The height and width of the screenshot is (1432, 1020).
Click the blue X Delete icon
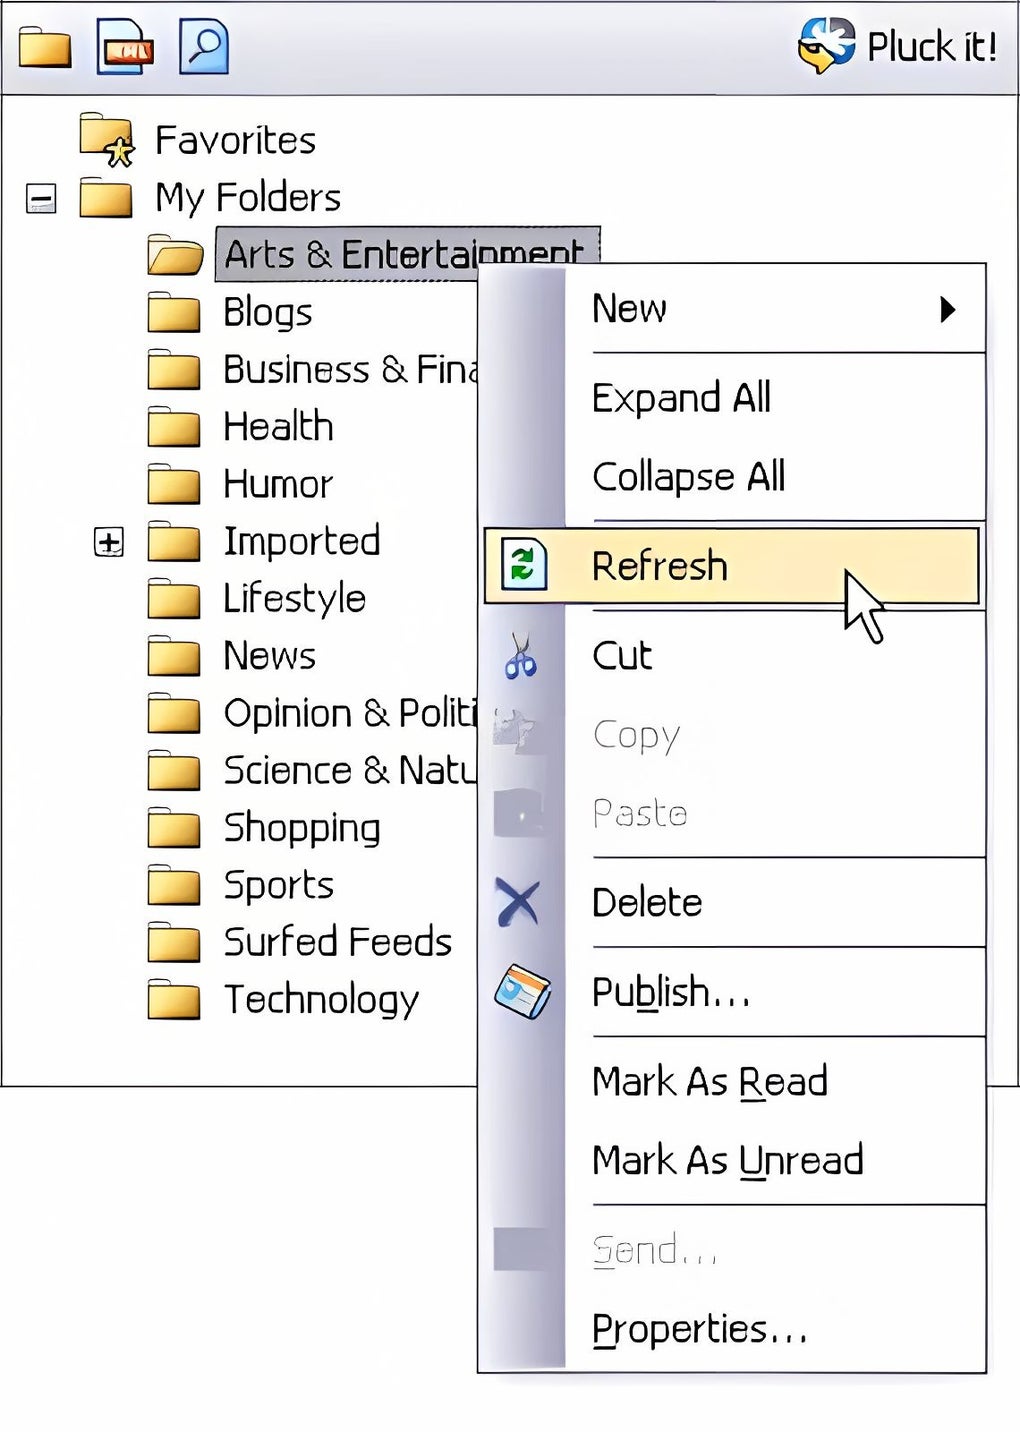(518, 903)
